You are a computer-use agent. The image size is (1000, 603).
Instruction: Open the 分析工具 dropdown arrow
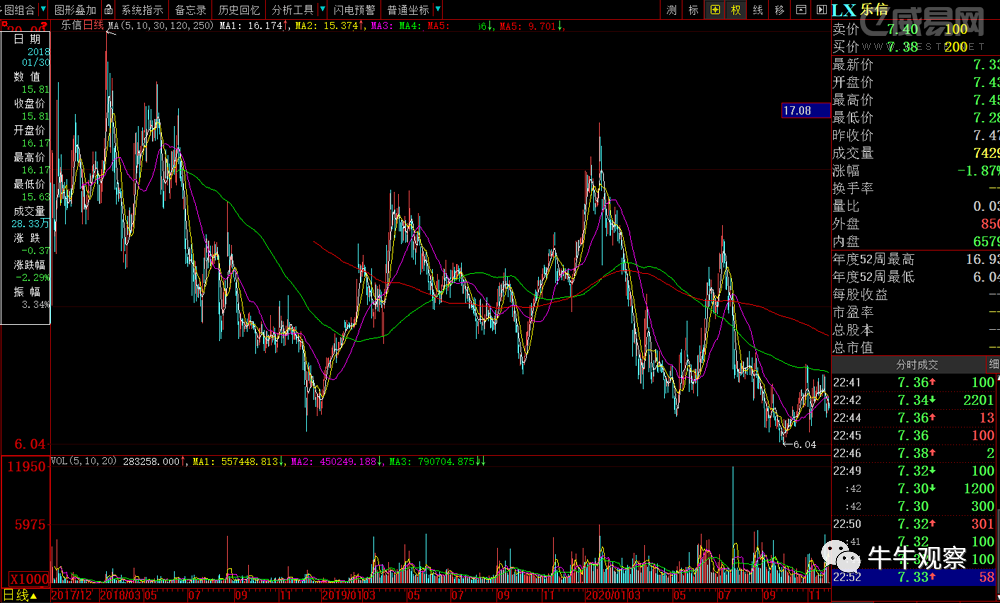(322, 10)
